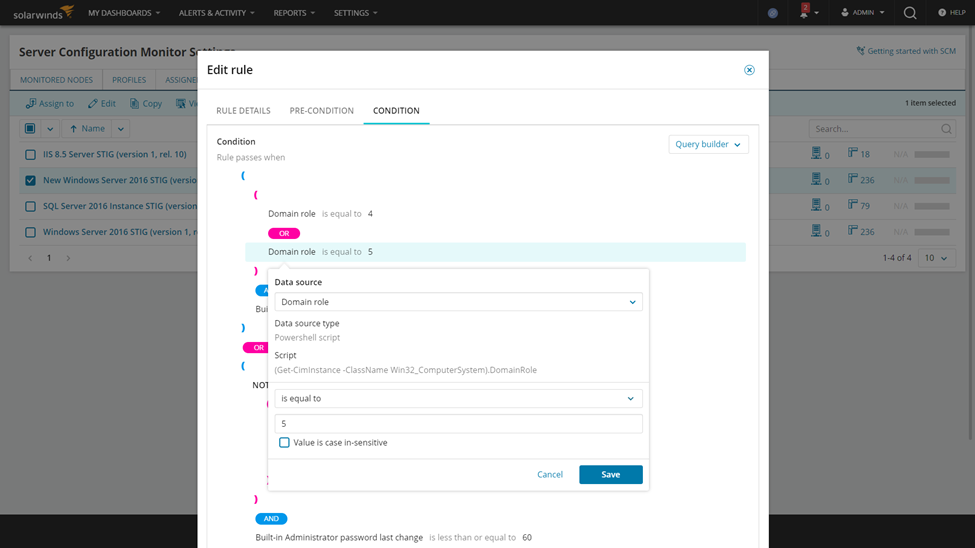The image size is (975, 548).
Task: Open the notifications bell icon
Action: click(804, 12)
